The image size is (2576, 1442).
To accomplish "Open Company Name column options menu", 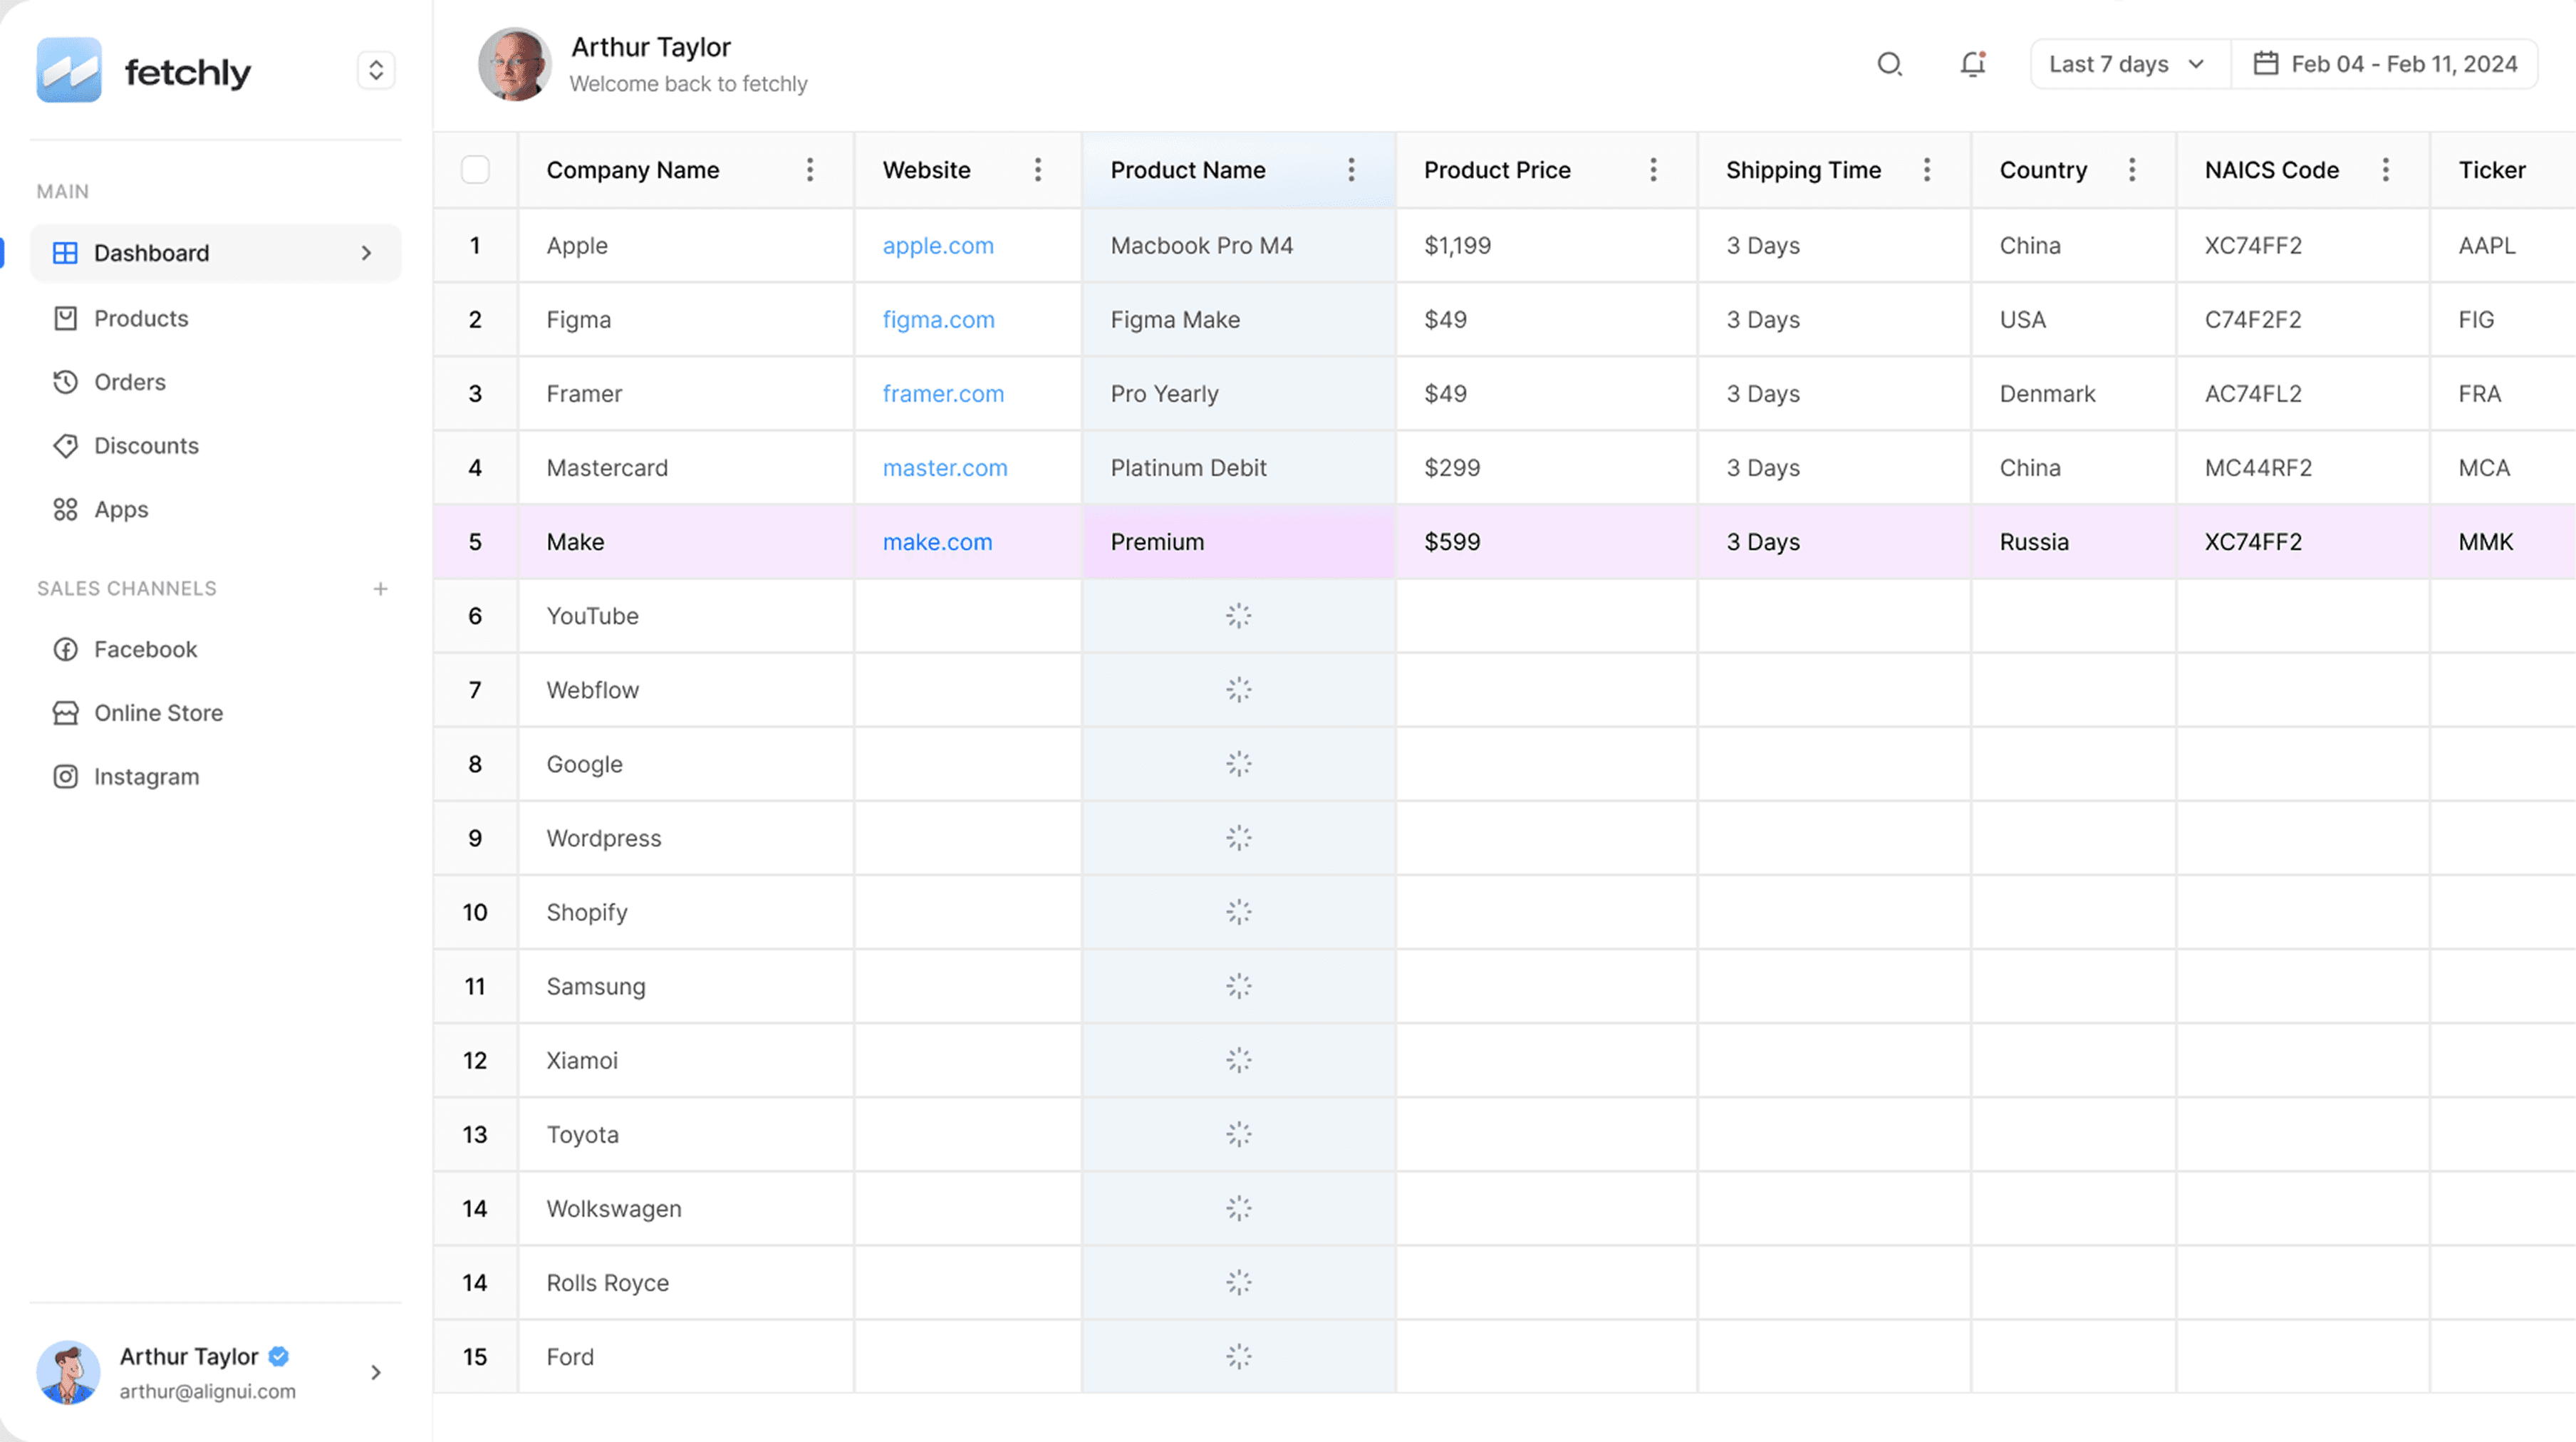I will pyautogui.click(x=810, y=170).
